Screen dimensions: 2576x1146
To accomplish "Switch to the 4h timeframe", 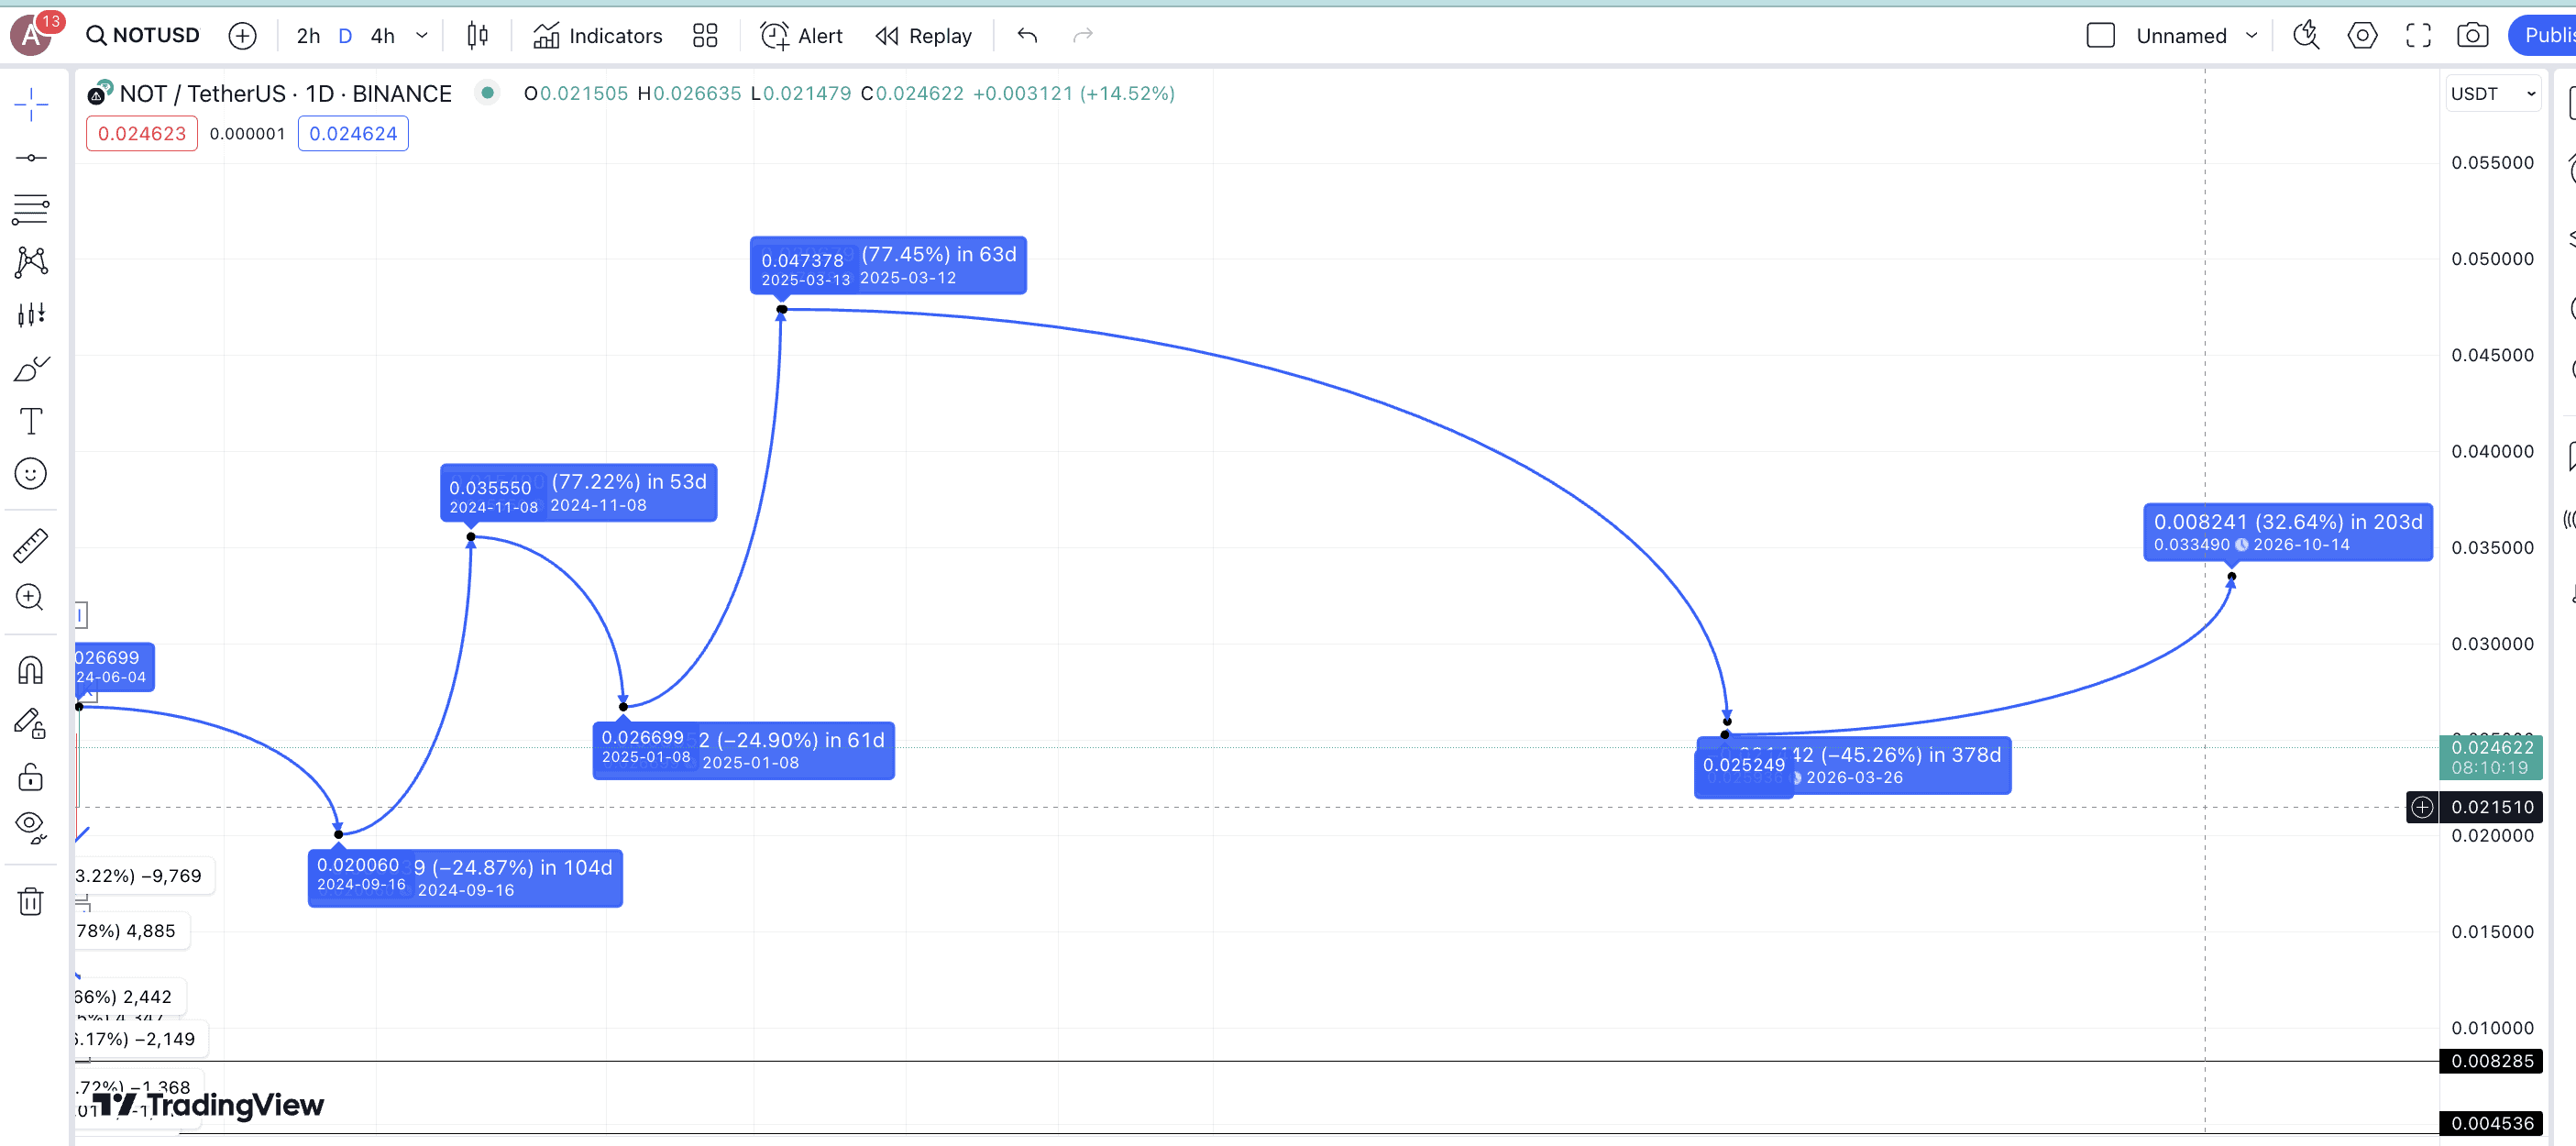I will point(382,36).
